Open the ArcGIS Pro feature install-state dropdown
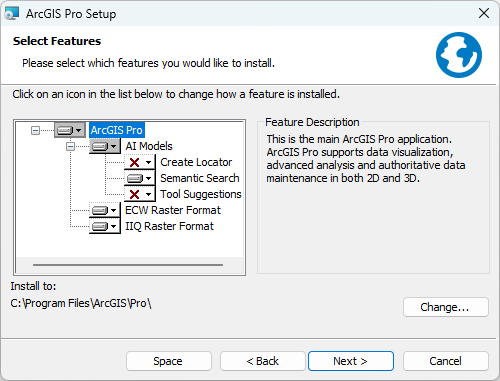This screenshot has height=381, width=500. click(69, 130)
